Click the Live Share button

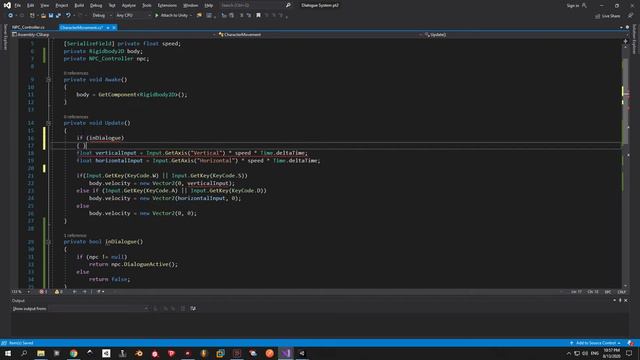pos(607,16)
